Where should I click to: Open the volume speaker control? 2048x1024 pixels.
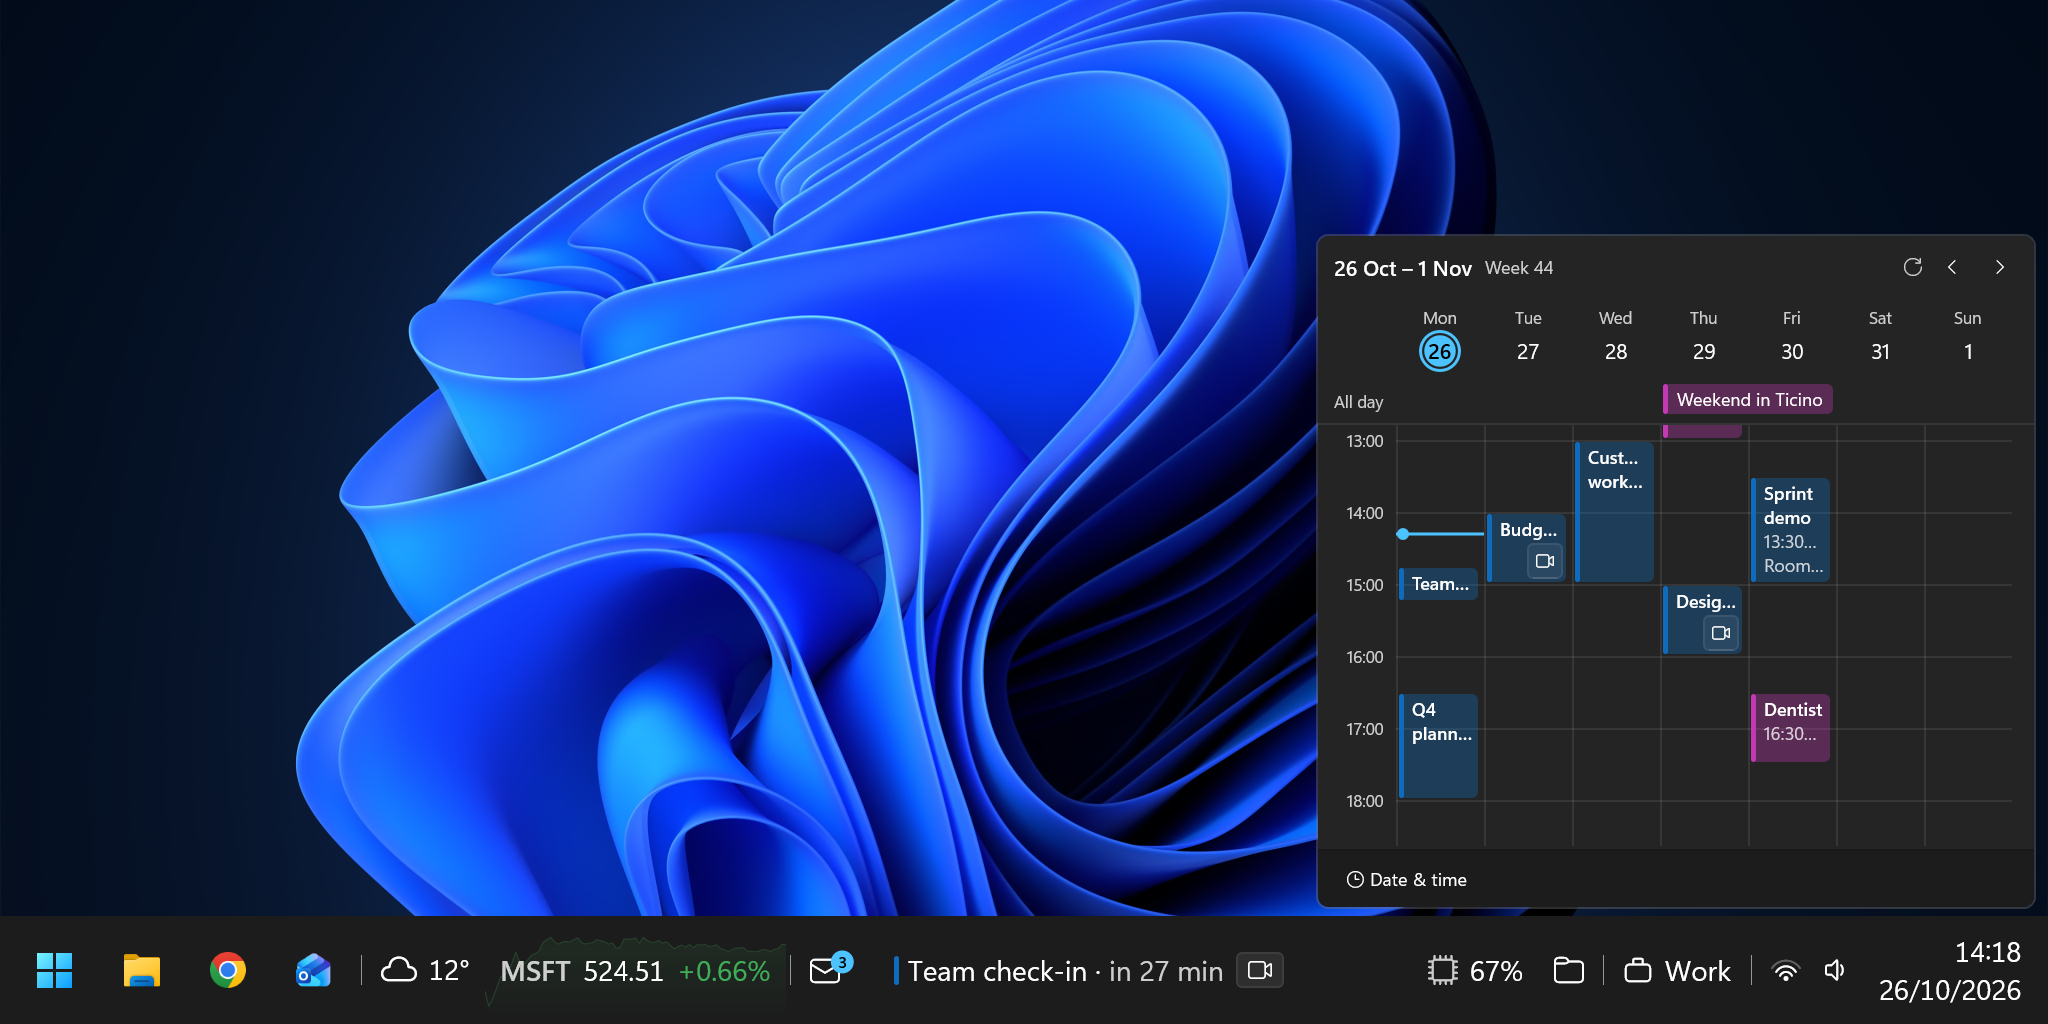tap(1834, 970)
